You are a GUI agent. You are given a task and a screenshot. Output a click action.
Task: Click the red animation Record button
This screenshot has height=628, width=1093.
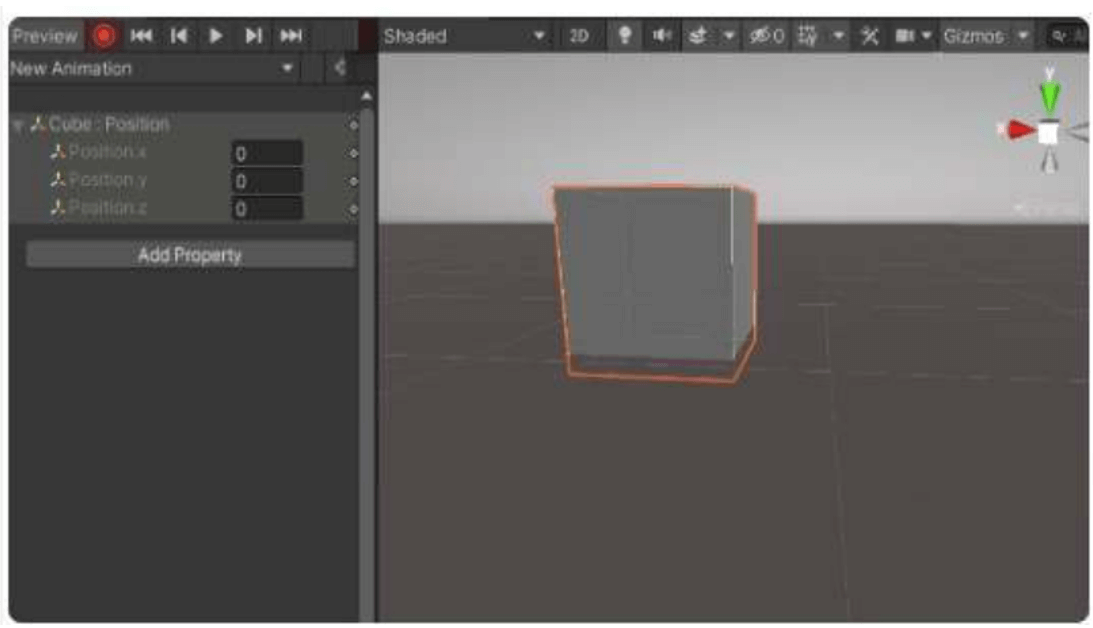click(103, 36)
